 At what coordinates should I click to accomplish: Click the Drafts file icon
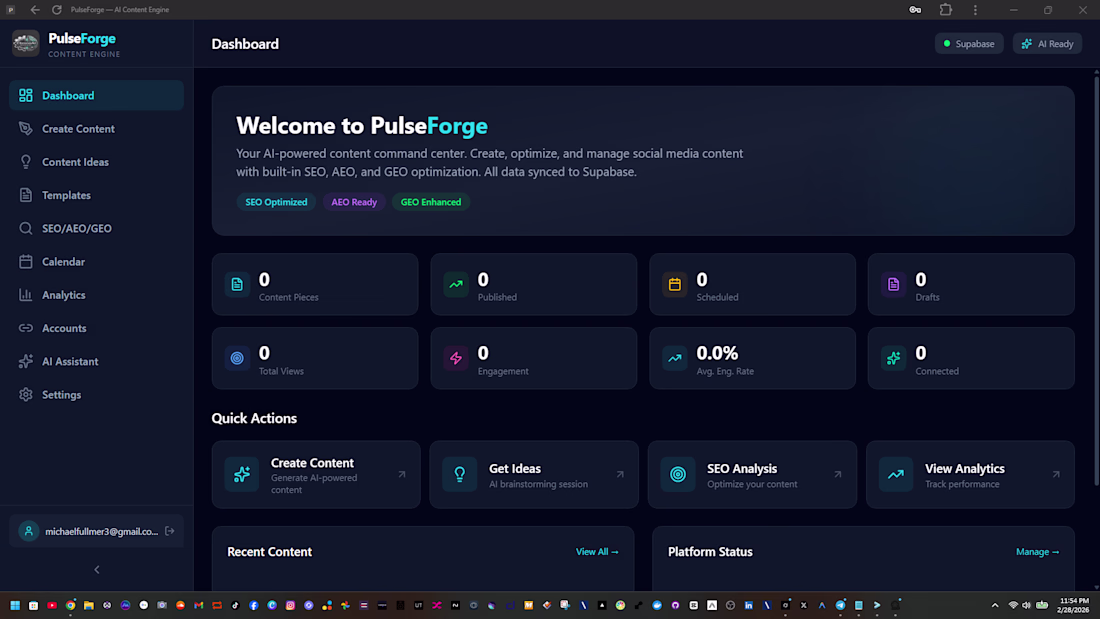pos(894,284)
